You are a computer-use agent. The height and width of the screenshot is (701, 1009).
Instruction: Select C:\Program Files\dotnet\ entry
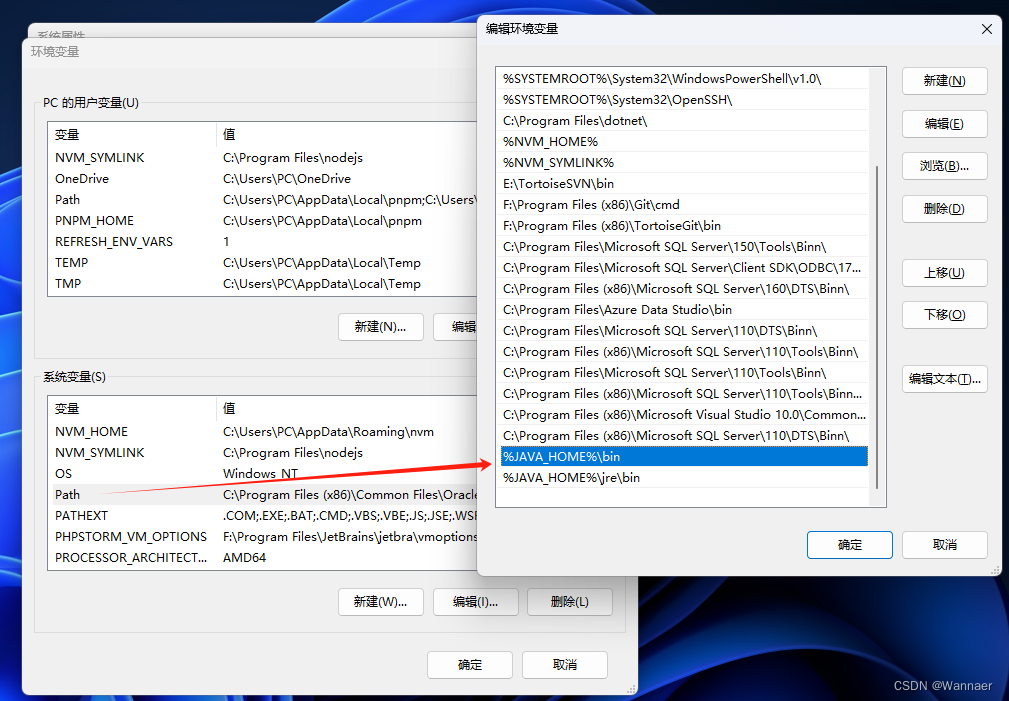(x=684, y=120)
